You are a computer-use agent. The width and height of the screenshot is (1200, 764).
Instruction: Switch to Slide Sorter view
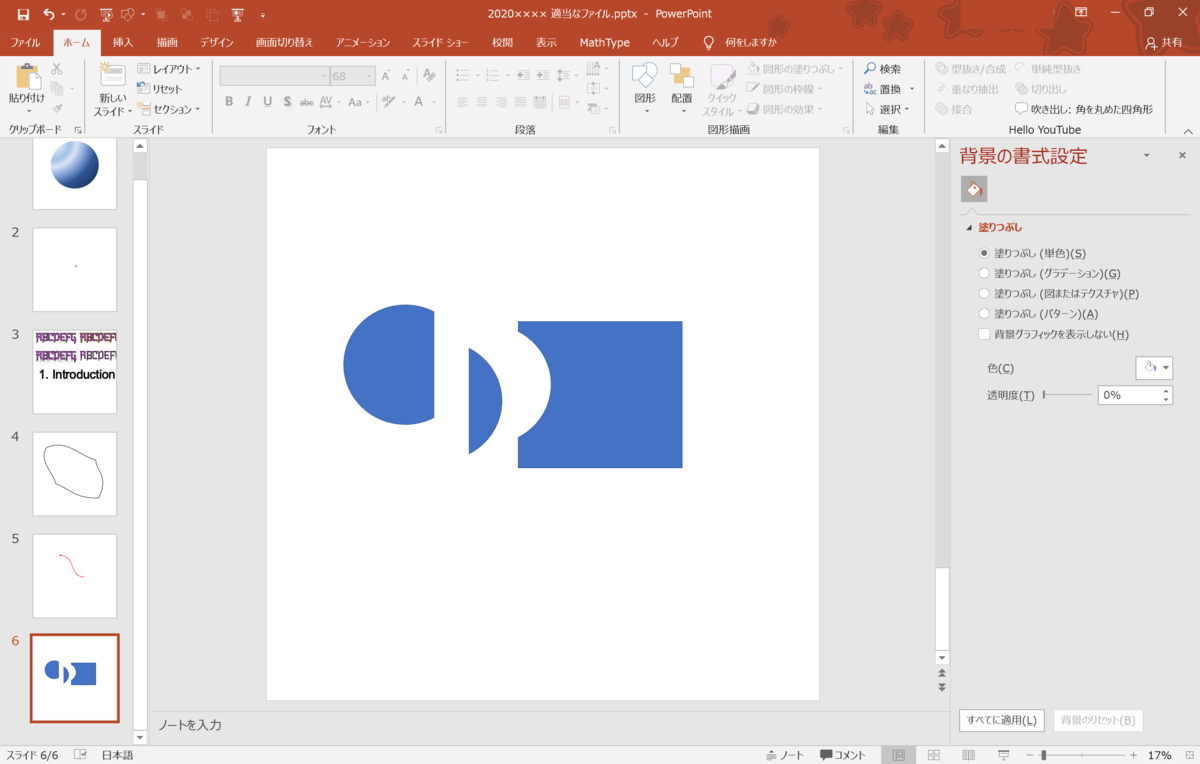(x=934, y=755)
